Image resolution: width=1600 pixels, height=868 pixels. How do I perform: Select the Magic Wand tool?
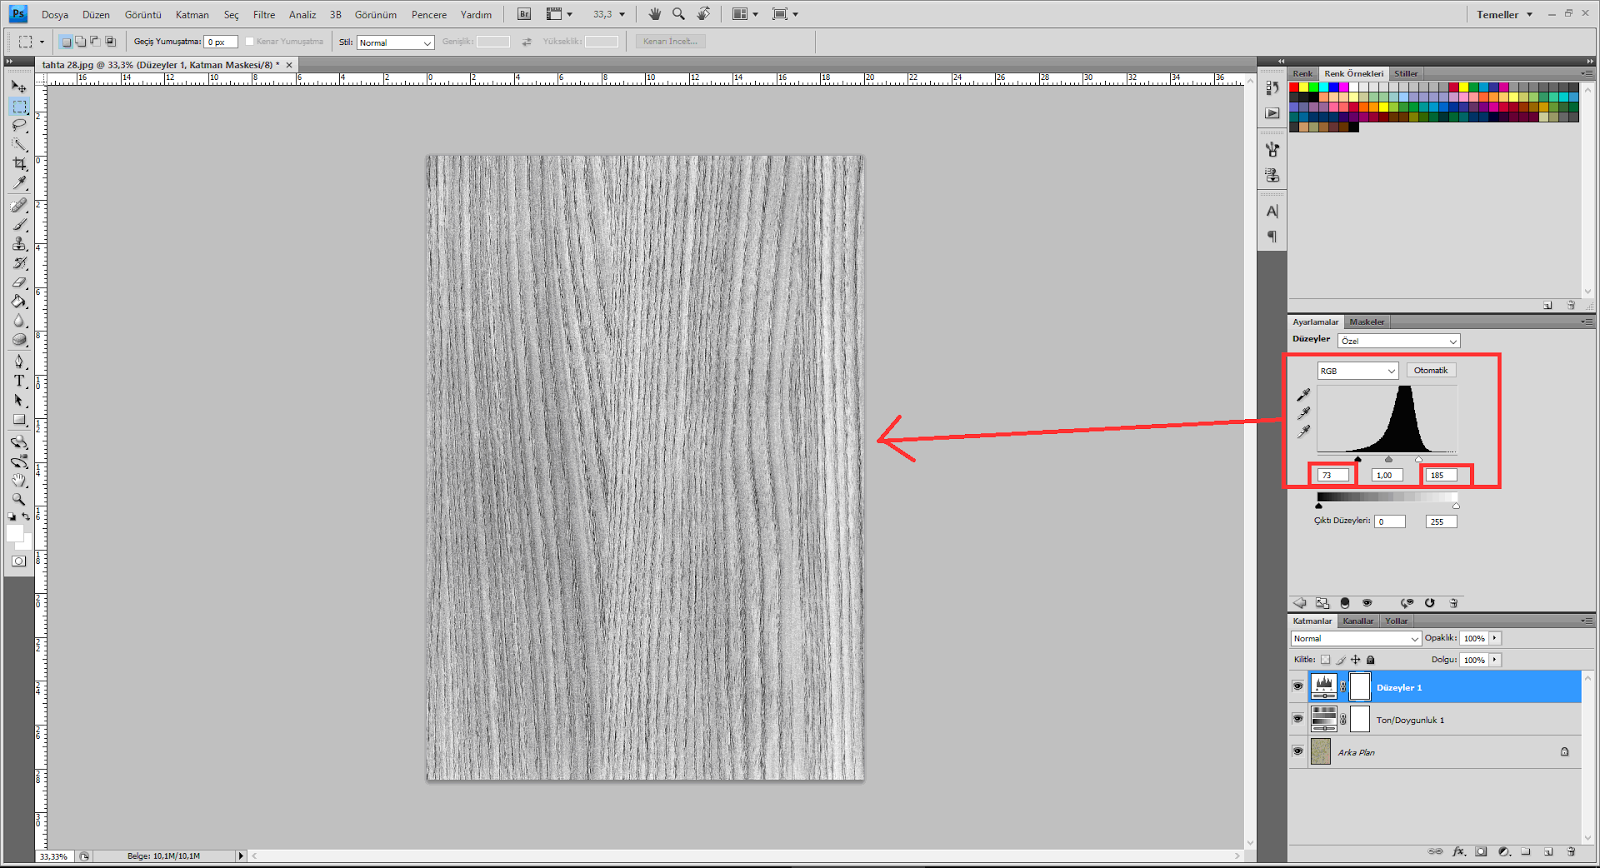click(x=19, y=145)
